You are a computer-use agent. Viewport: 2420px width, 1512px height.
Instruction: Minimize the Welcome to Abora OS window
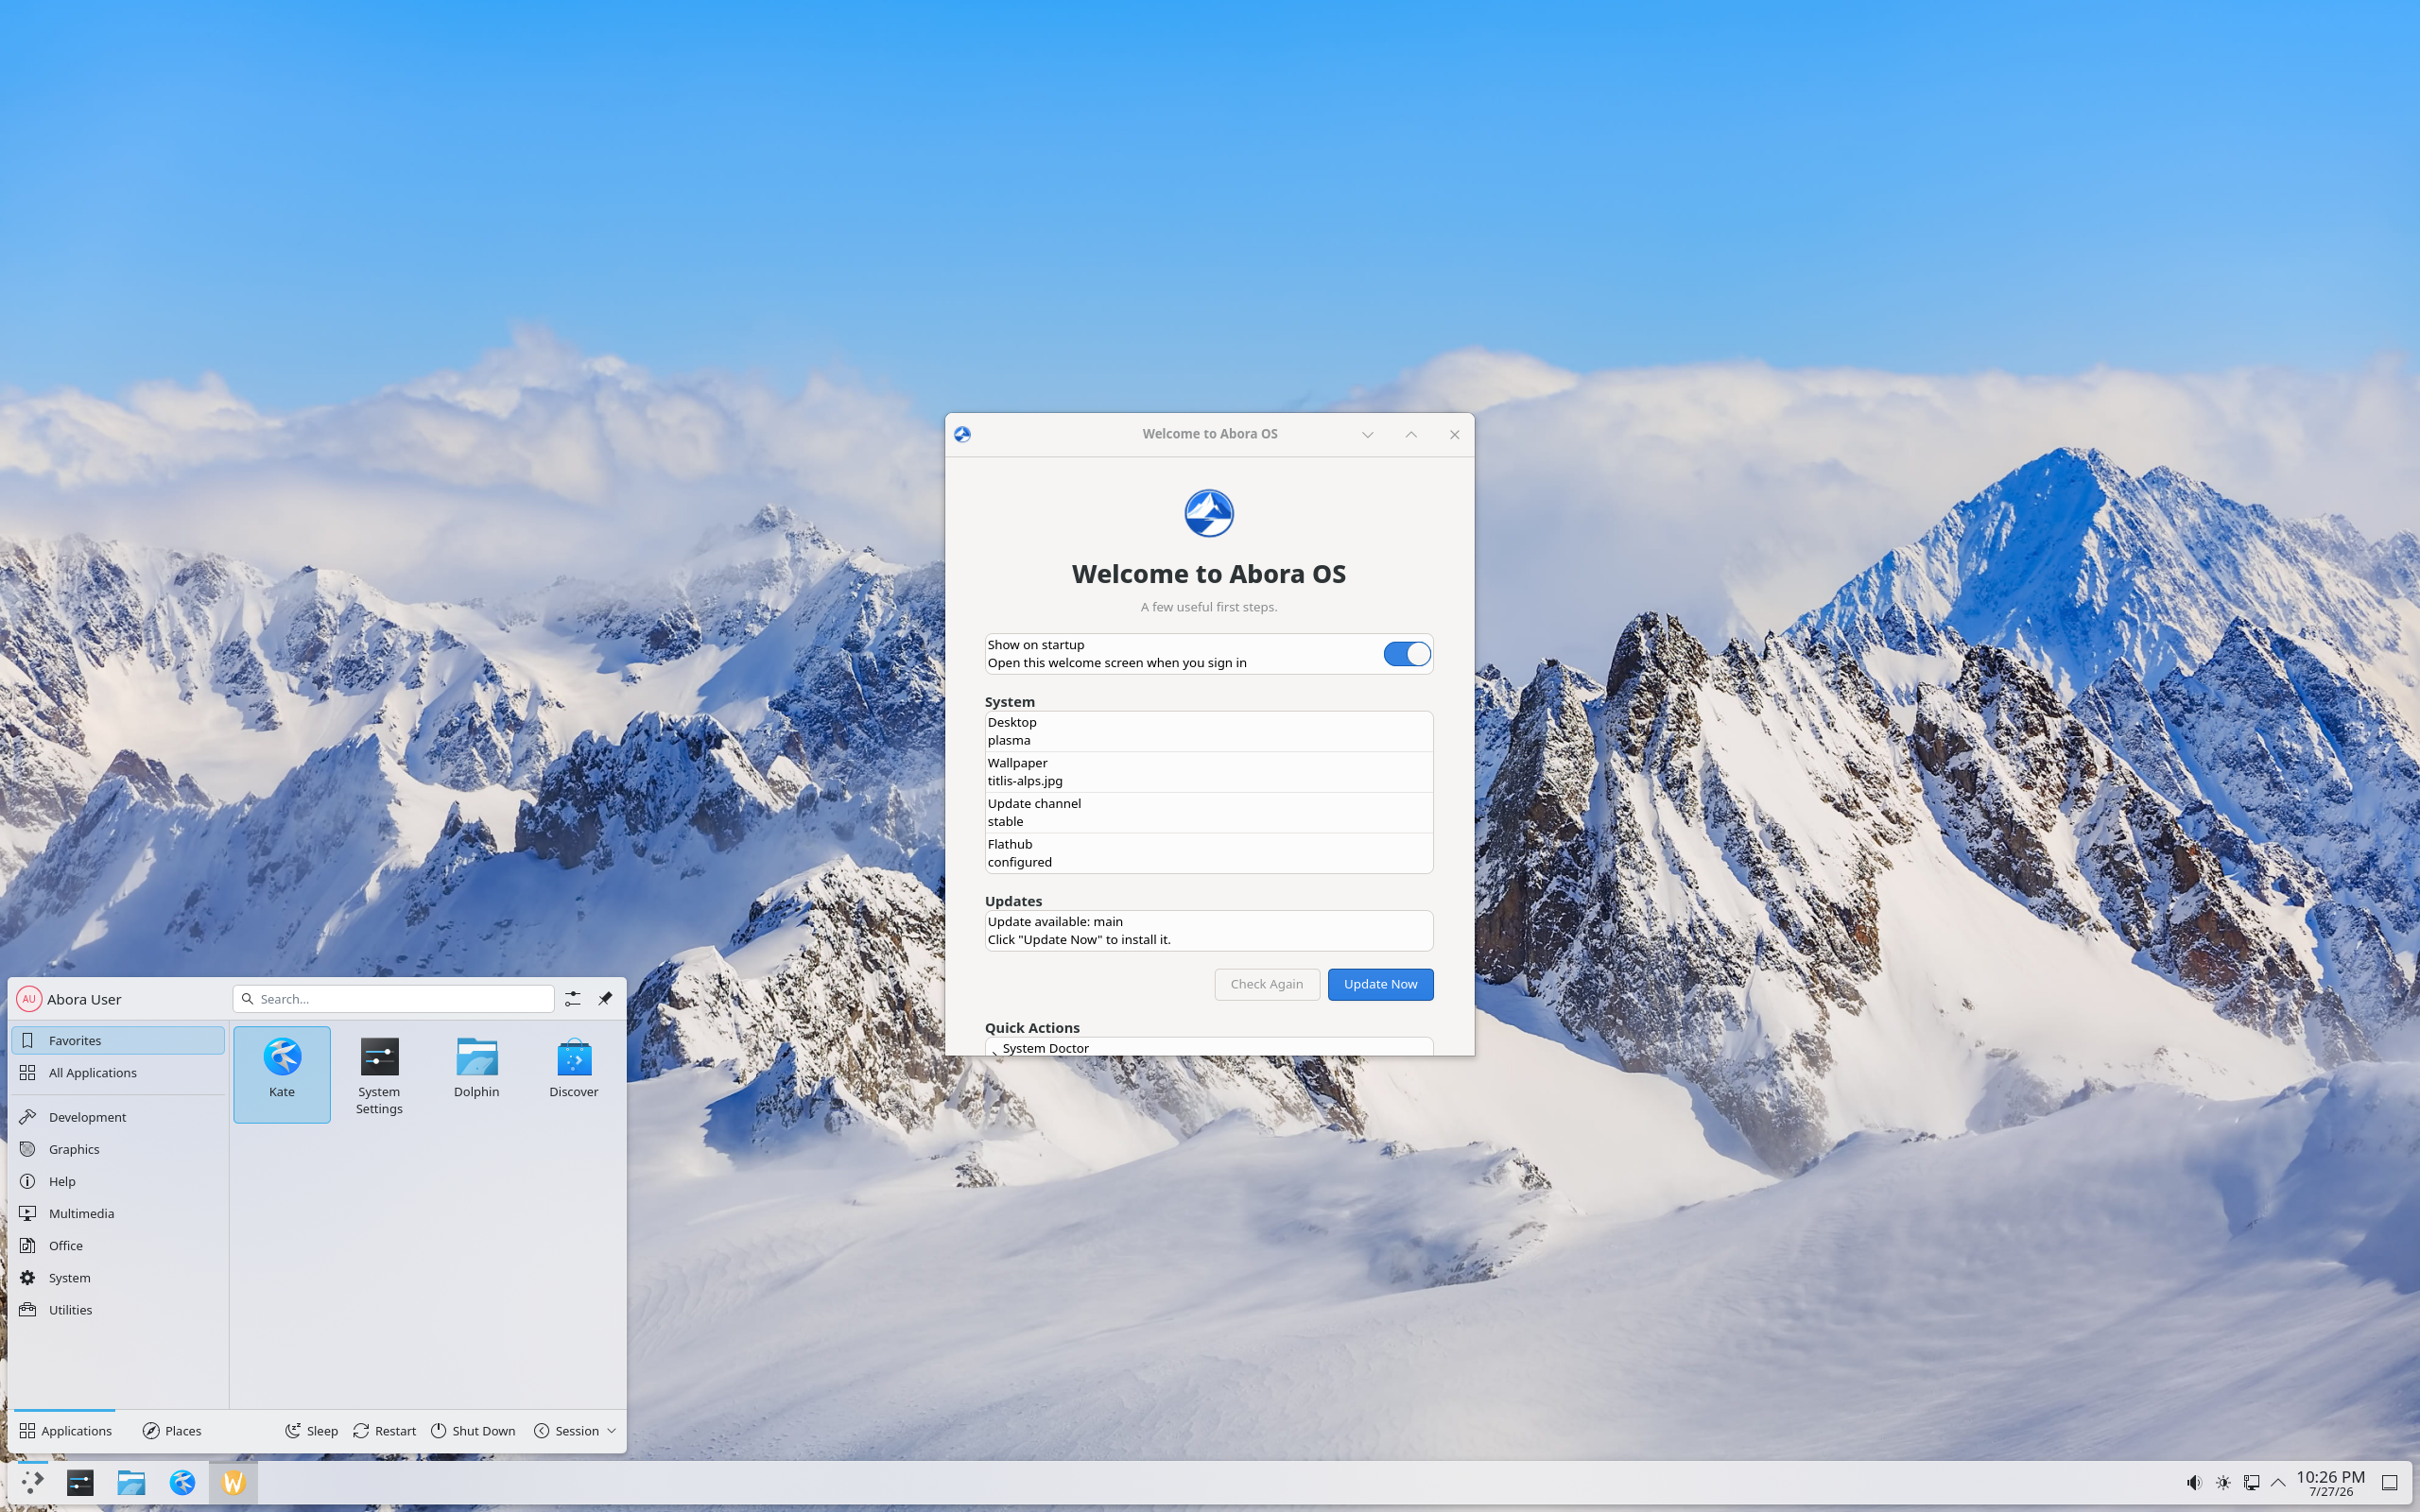coord(1367,434)
